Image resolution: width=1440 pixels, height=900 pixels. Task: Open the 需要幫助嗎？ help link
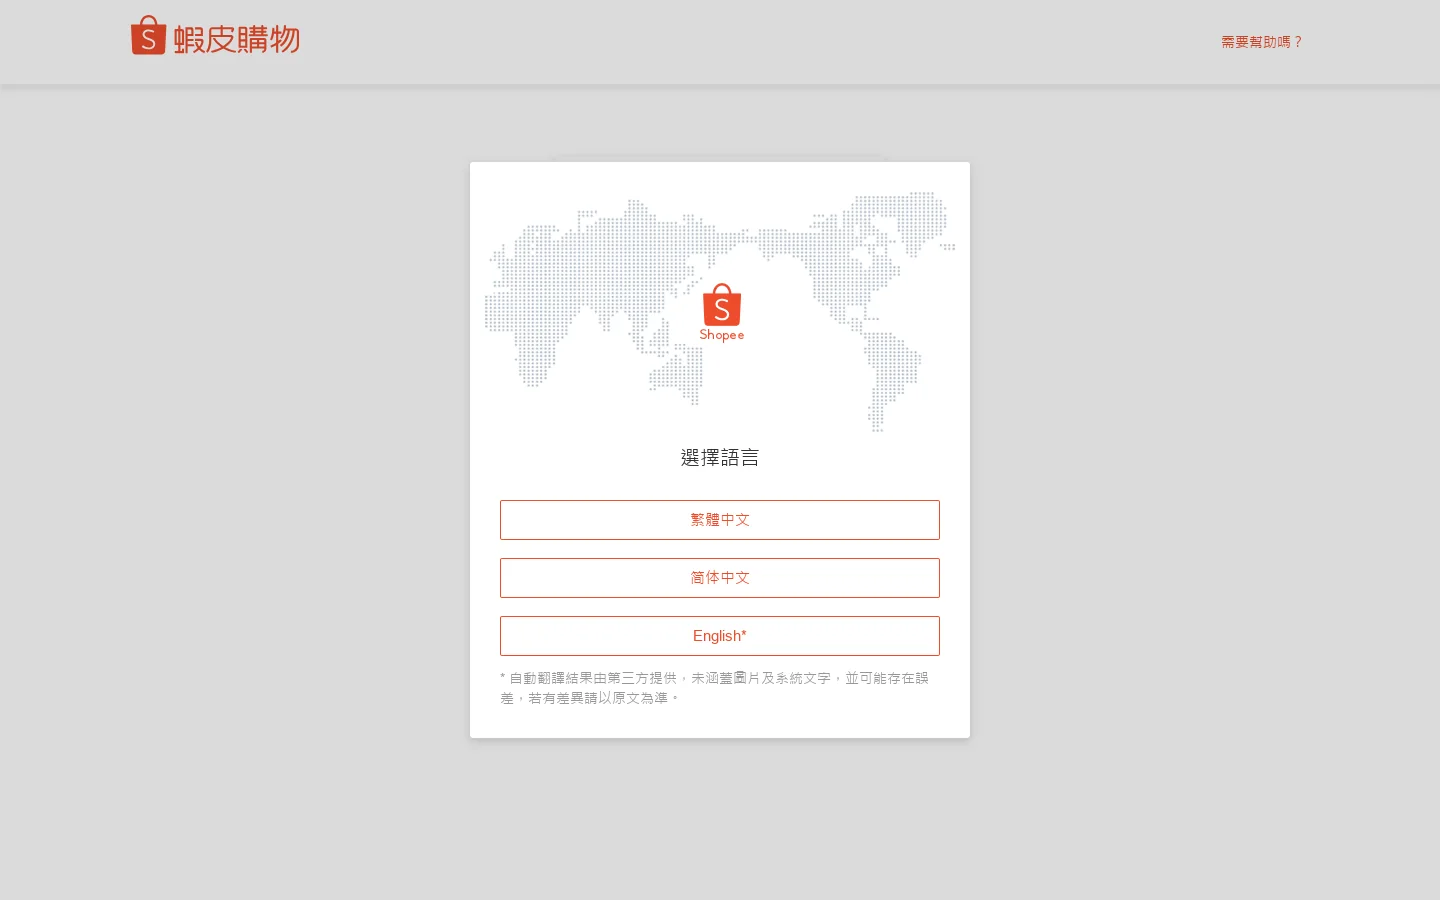[x=1262, y=42]
